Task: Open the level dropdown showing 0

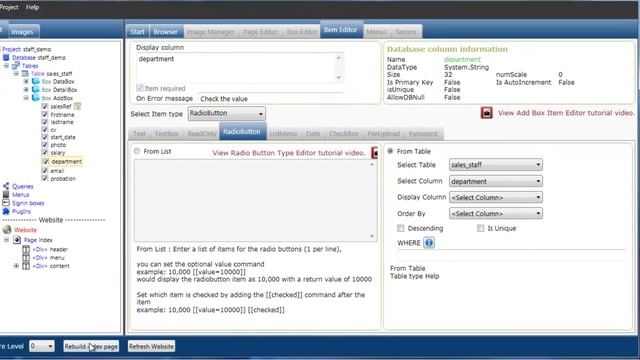Action: pos(42,346)
